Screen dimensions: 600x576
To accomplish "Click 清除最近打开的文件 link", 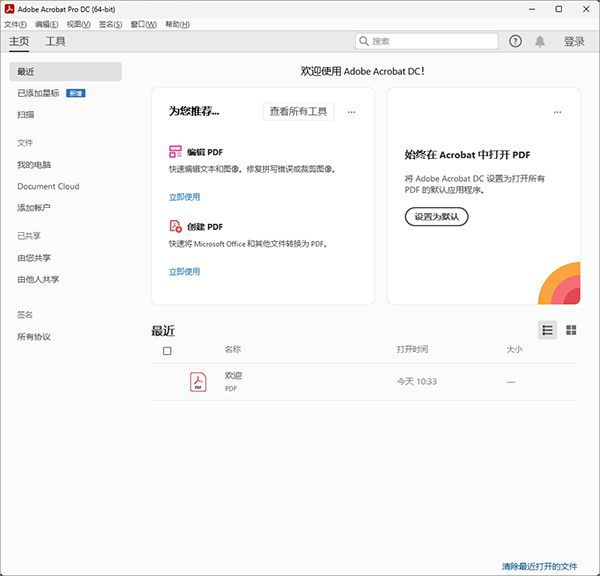I will 540,566.
